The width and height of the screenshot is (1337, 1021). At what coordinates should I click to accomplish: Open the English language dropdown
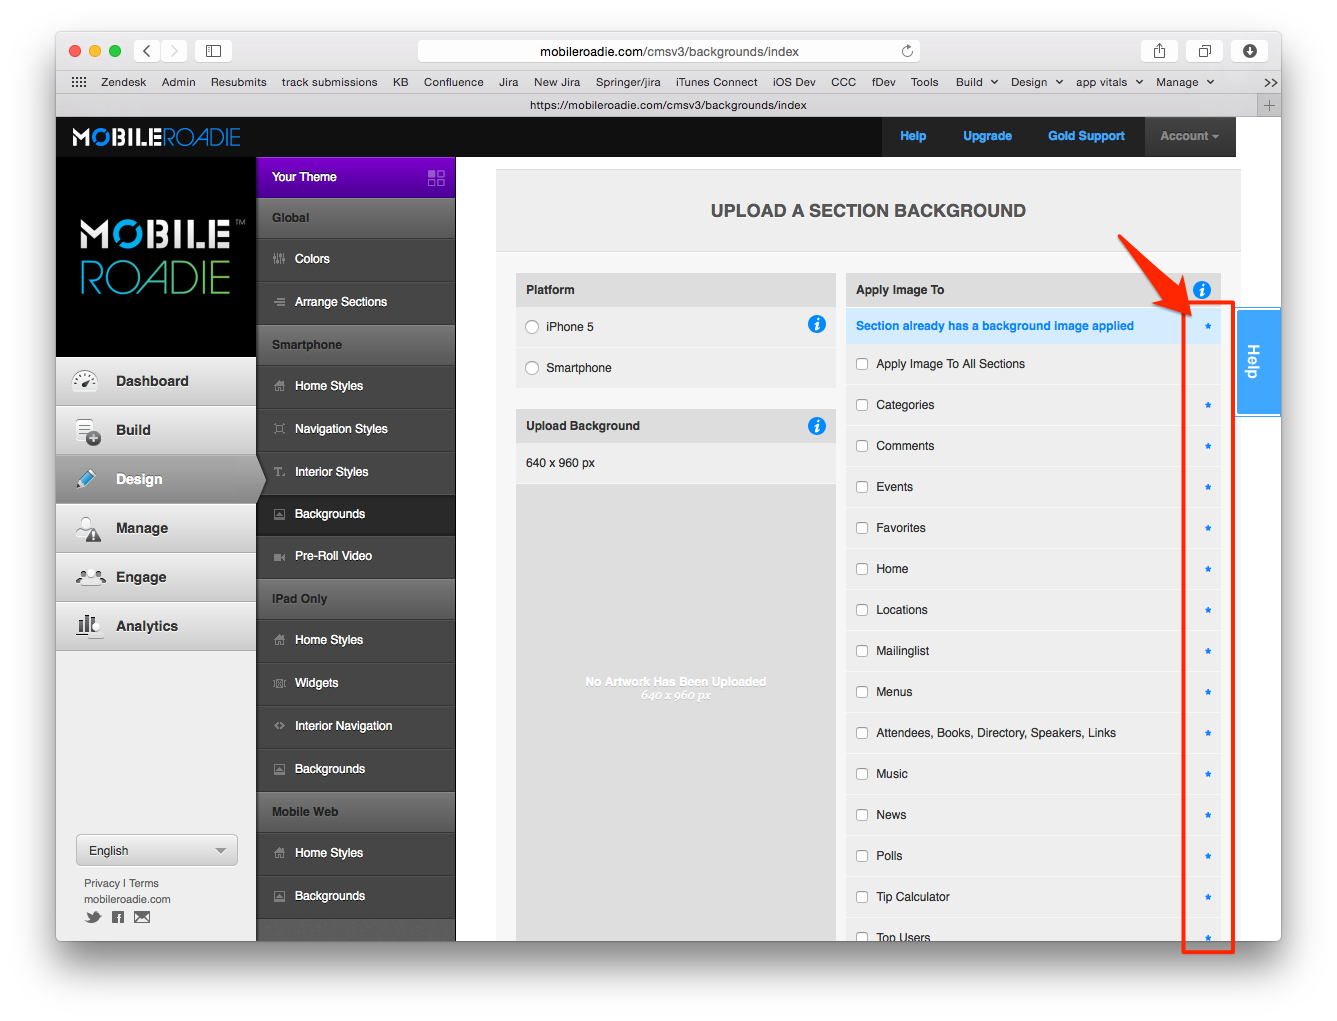point(157,850)
